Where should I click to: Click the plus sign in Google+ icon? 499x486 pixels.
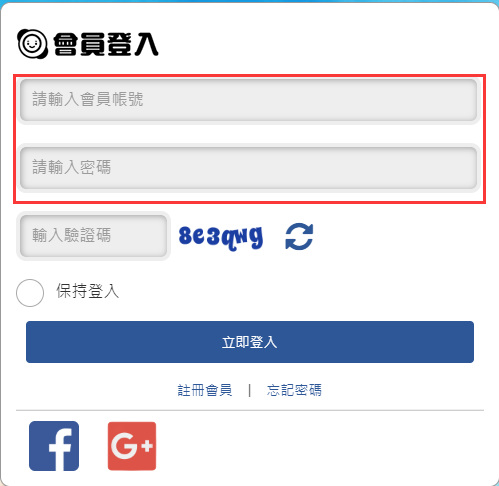click(x=147, y=446)
